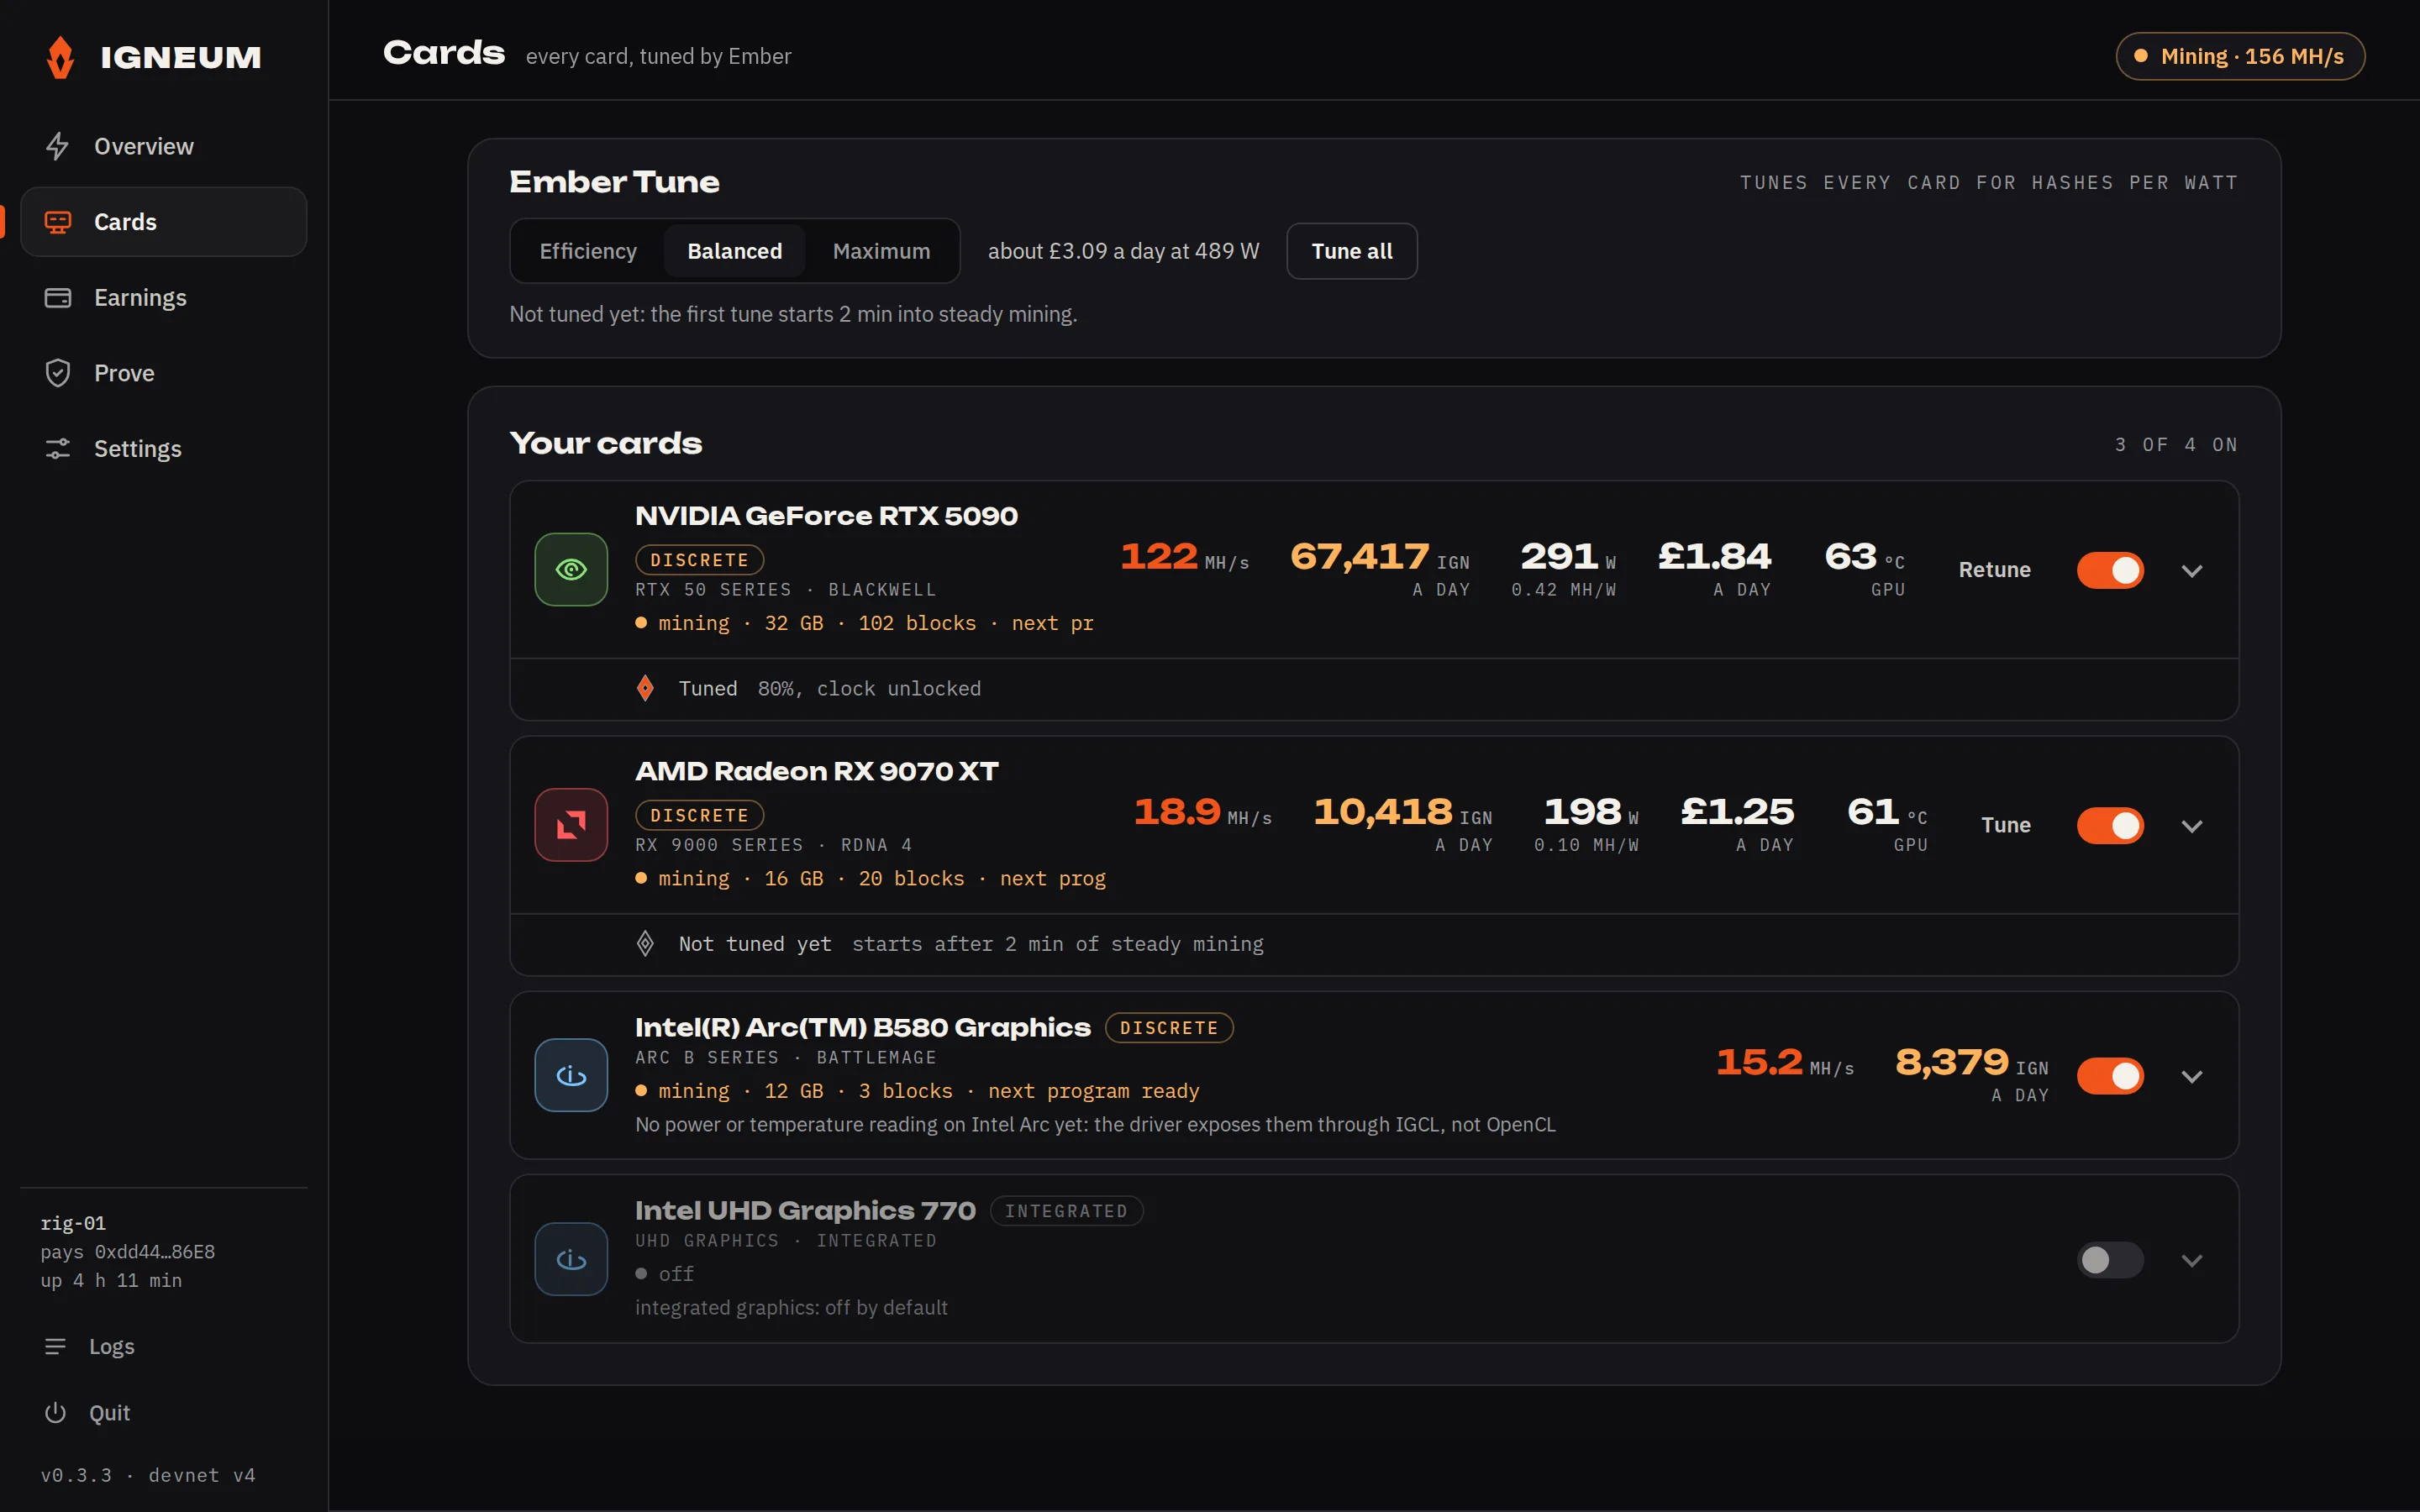The image size is (2420, 1512).
Task: Go to the Overview page
Action: 163,146
